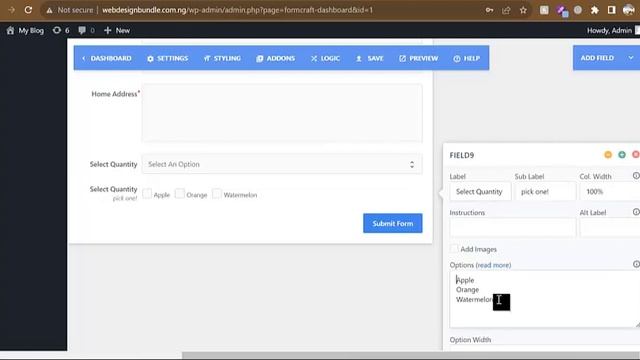Open the browser extensions puzzle icon
Screen dimensions: 640x360
(x=595, y=10)
